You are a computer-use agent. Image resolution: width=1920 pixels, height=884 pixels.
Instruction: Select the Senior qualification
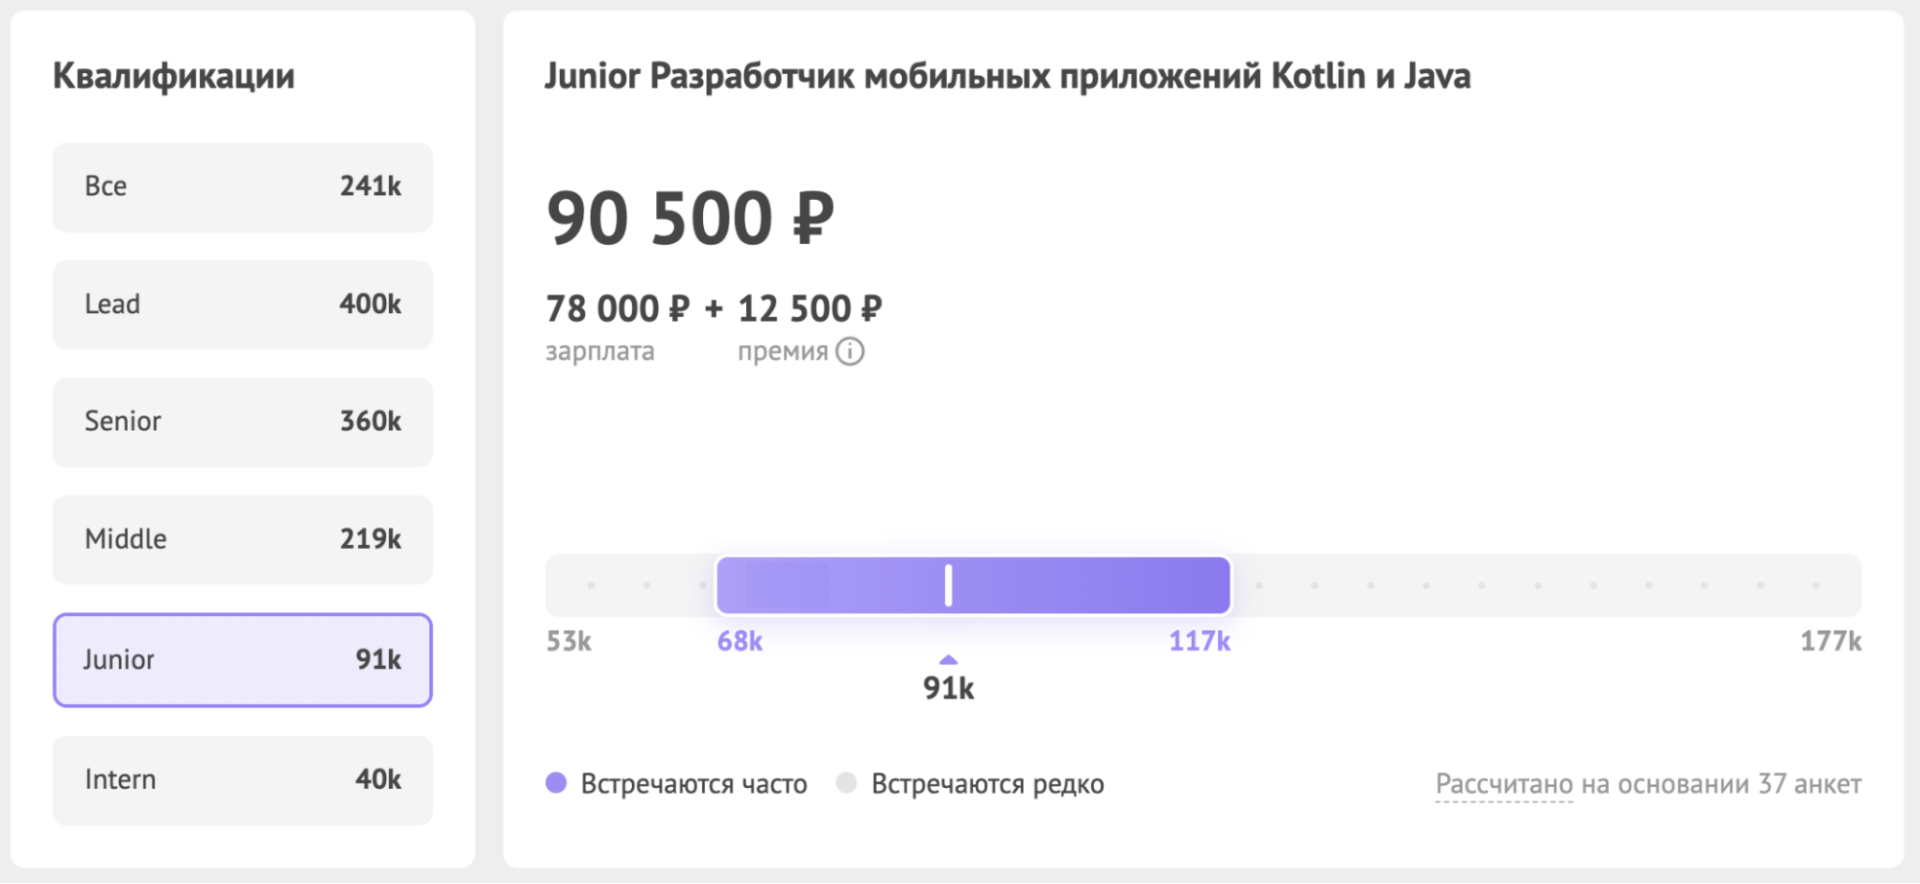pos(242,422)
